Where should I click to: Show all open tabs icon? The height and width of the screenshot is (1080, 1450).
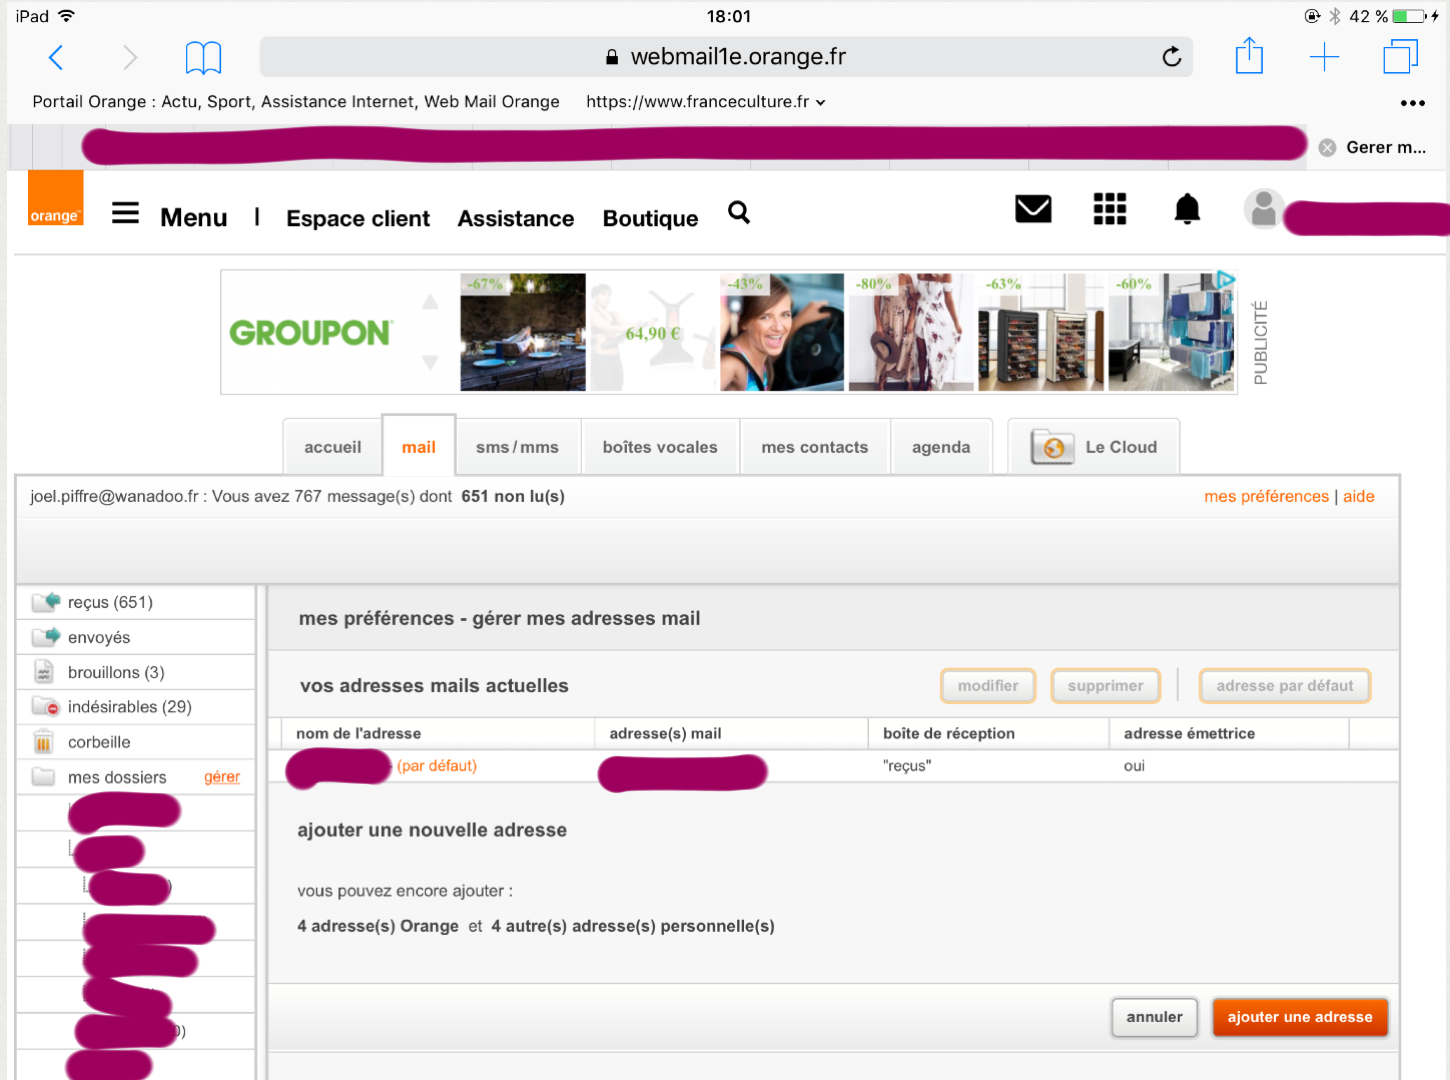[1400, 57]
